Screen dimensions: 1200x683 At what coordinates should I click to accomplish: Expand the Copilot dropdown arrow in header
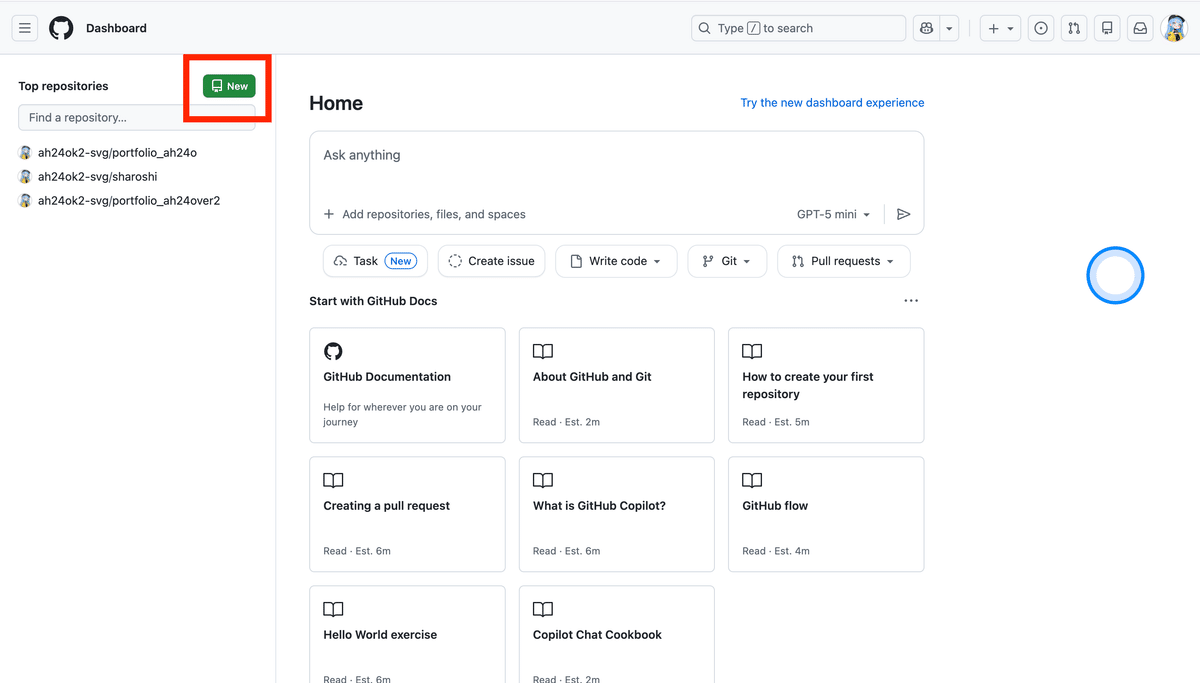pos(950,28)
